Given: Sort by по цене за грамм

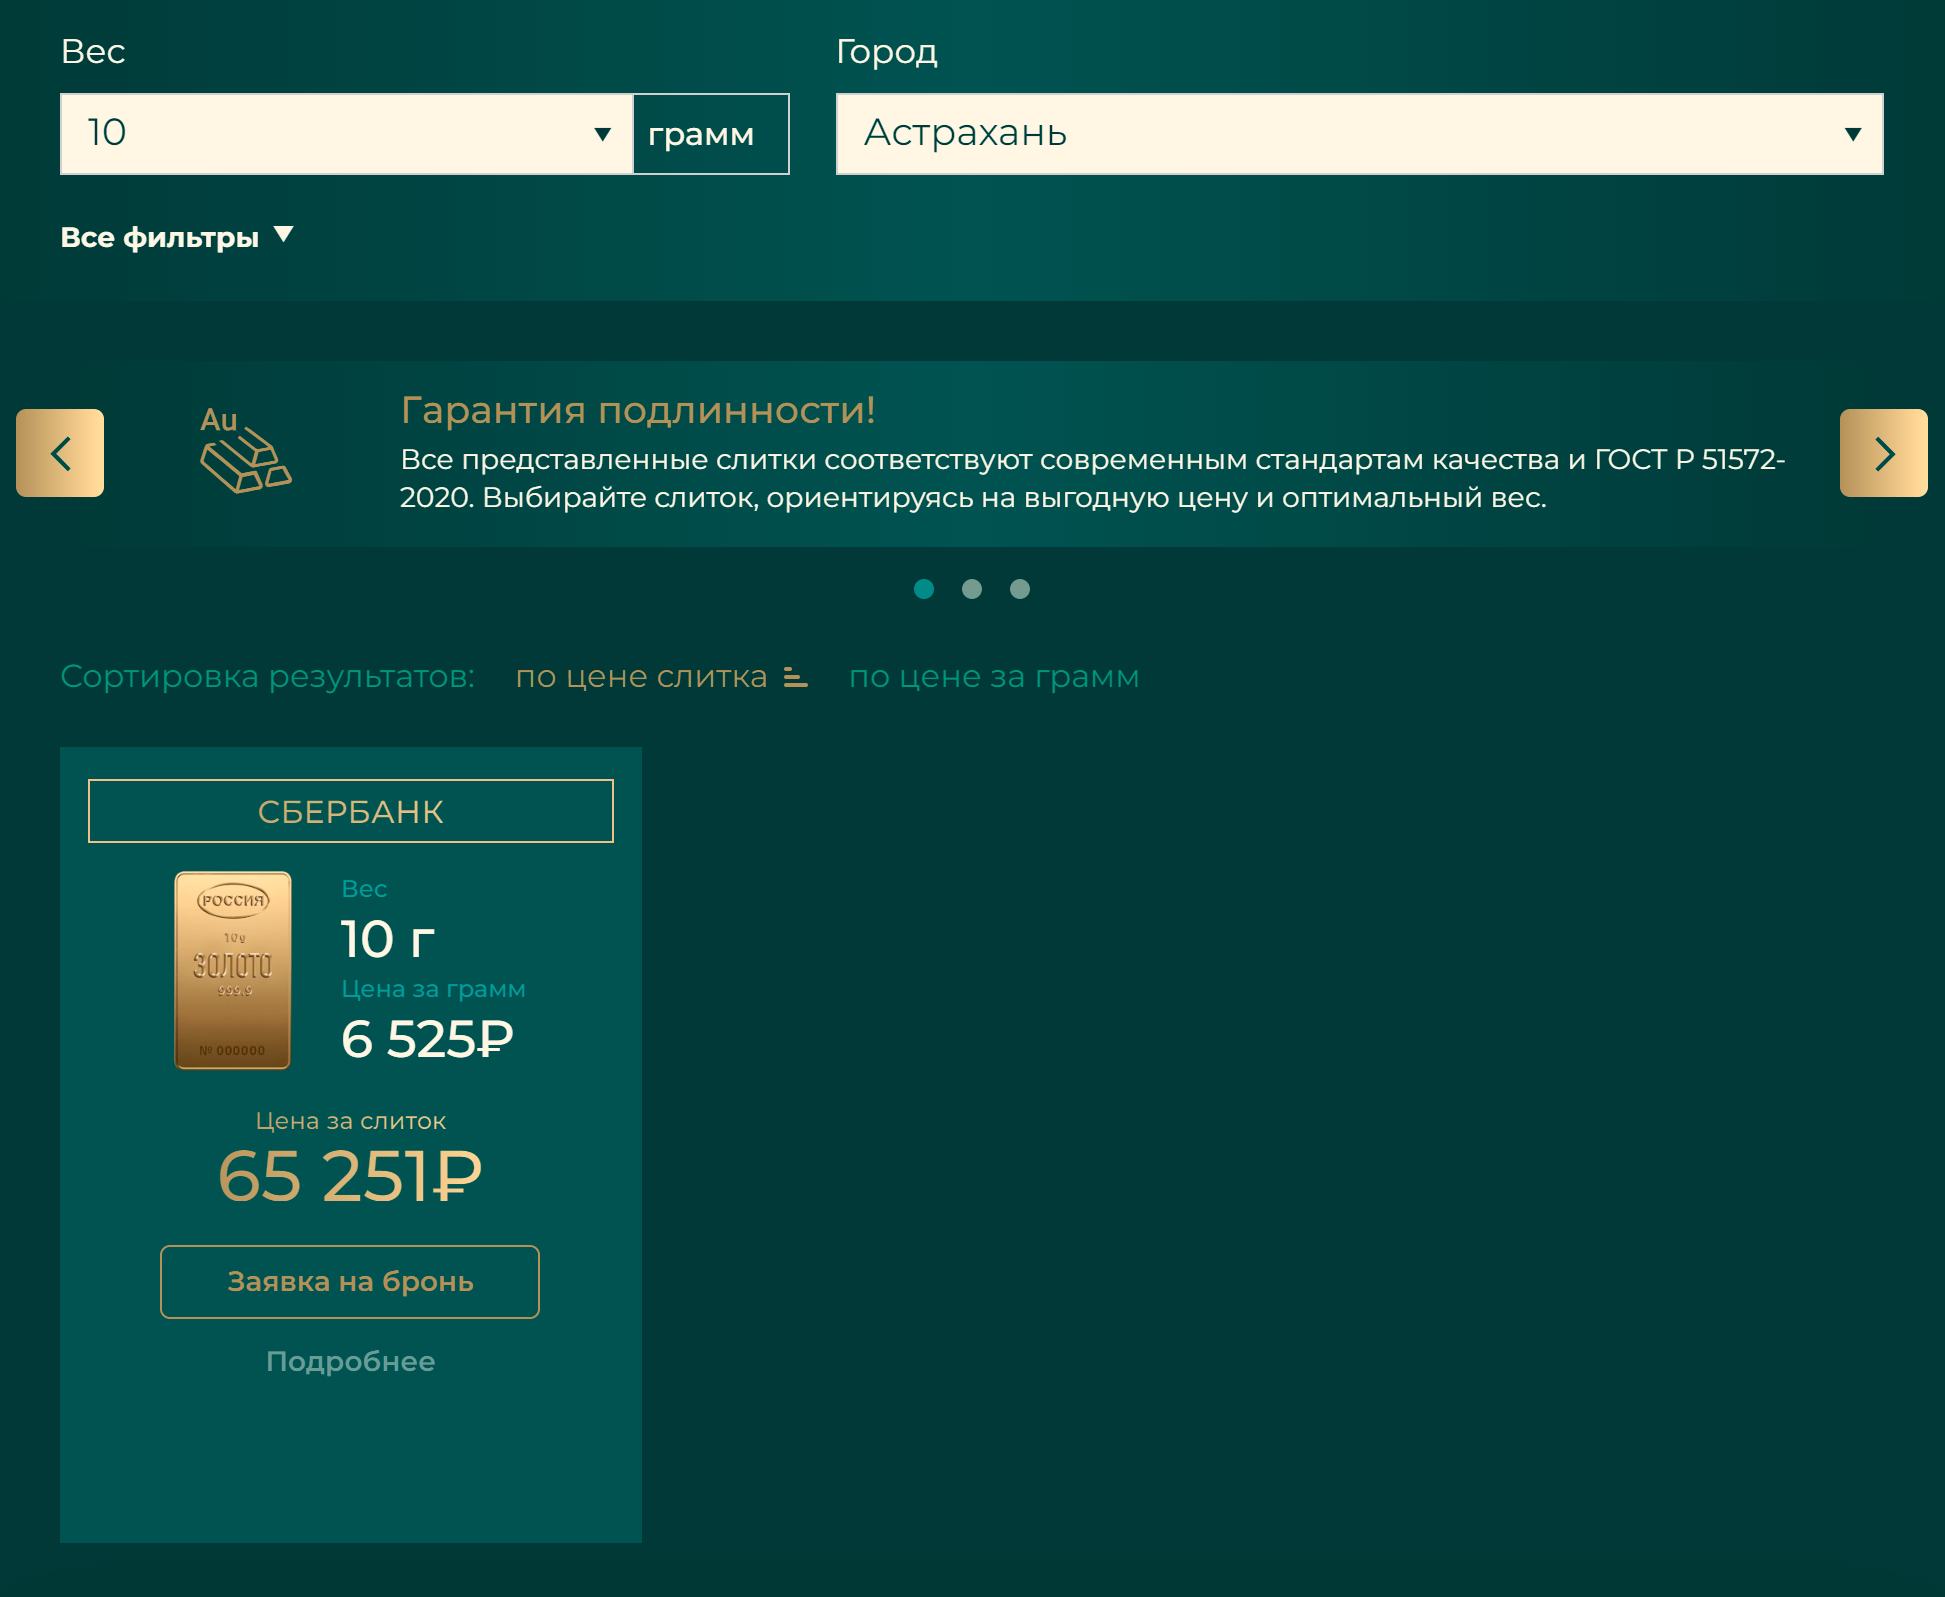Looking at the screenshot, I should click(994, 677).
